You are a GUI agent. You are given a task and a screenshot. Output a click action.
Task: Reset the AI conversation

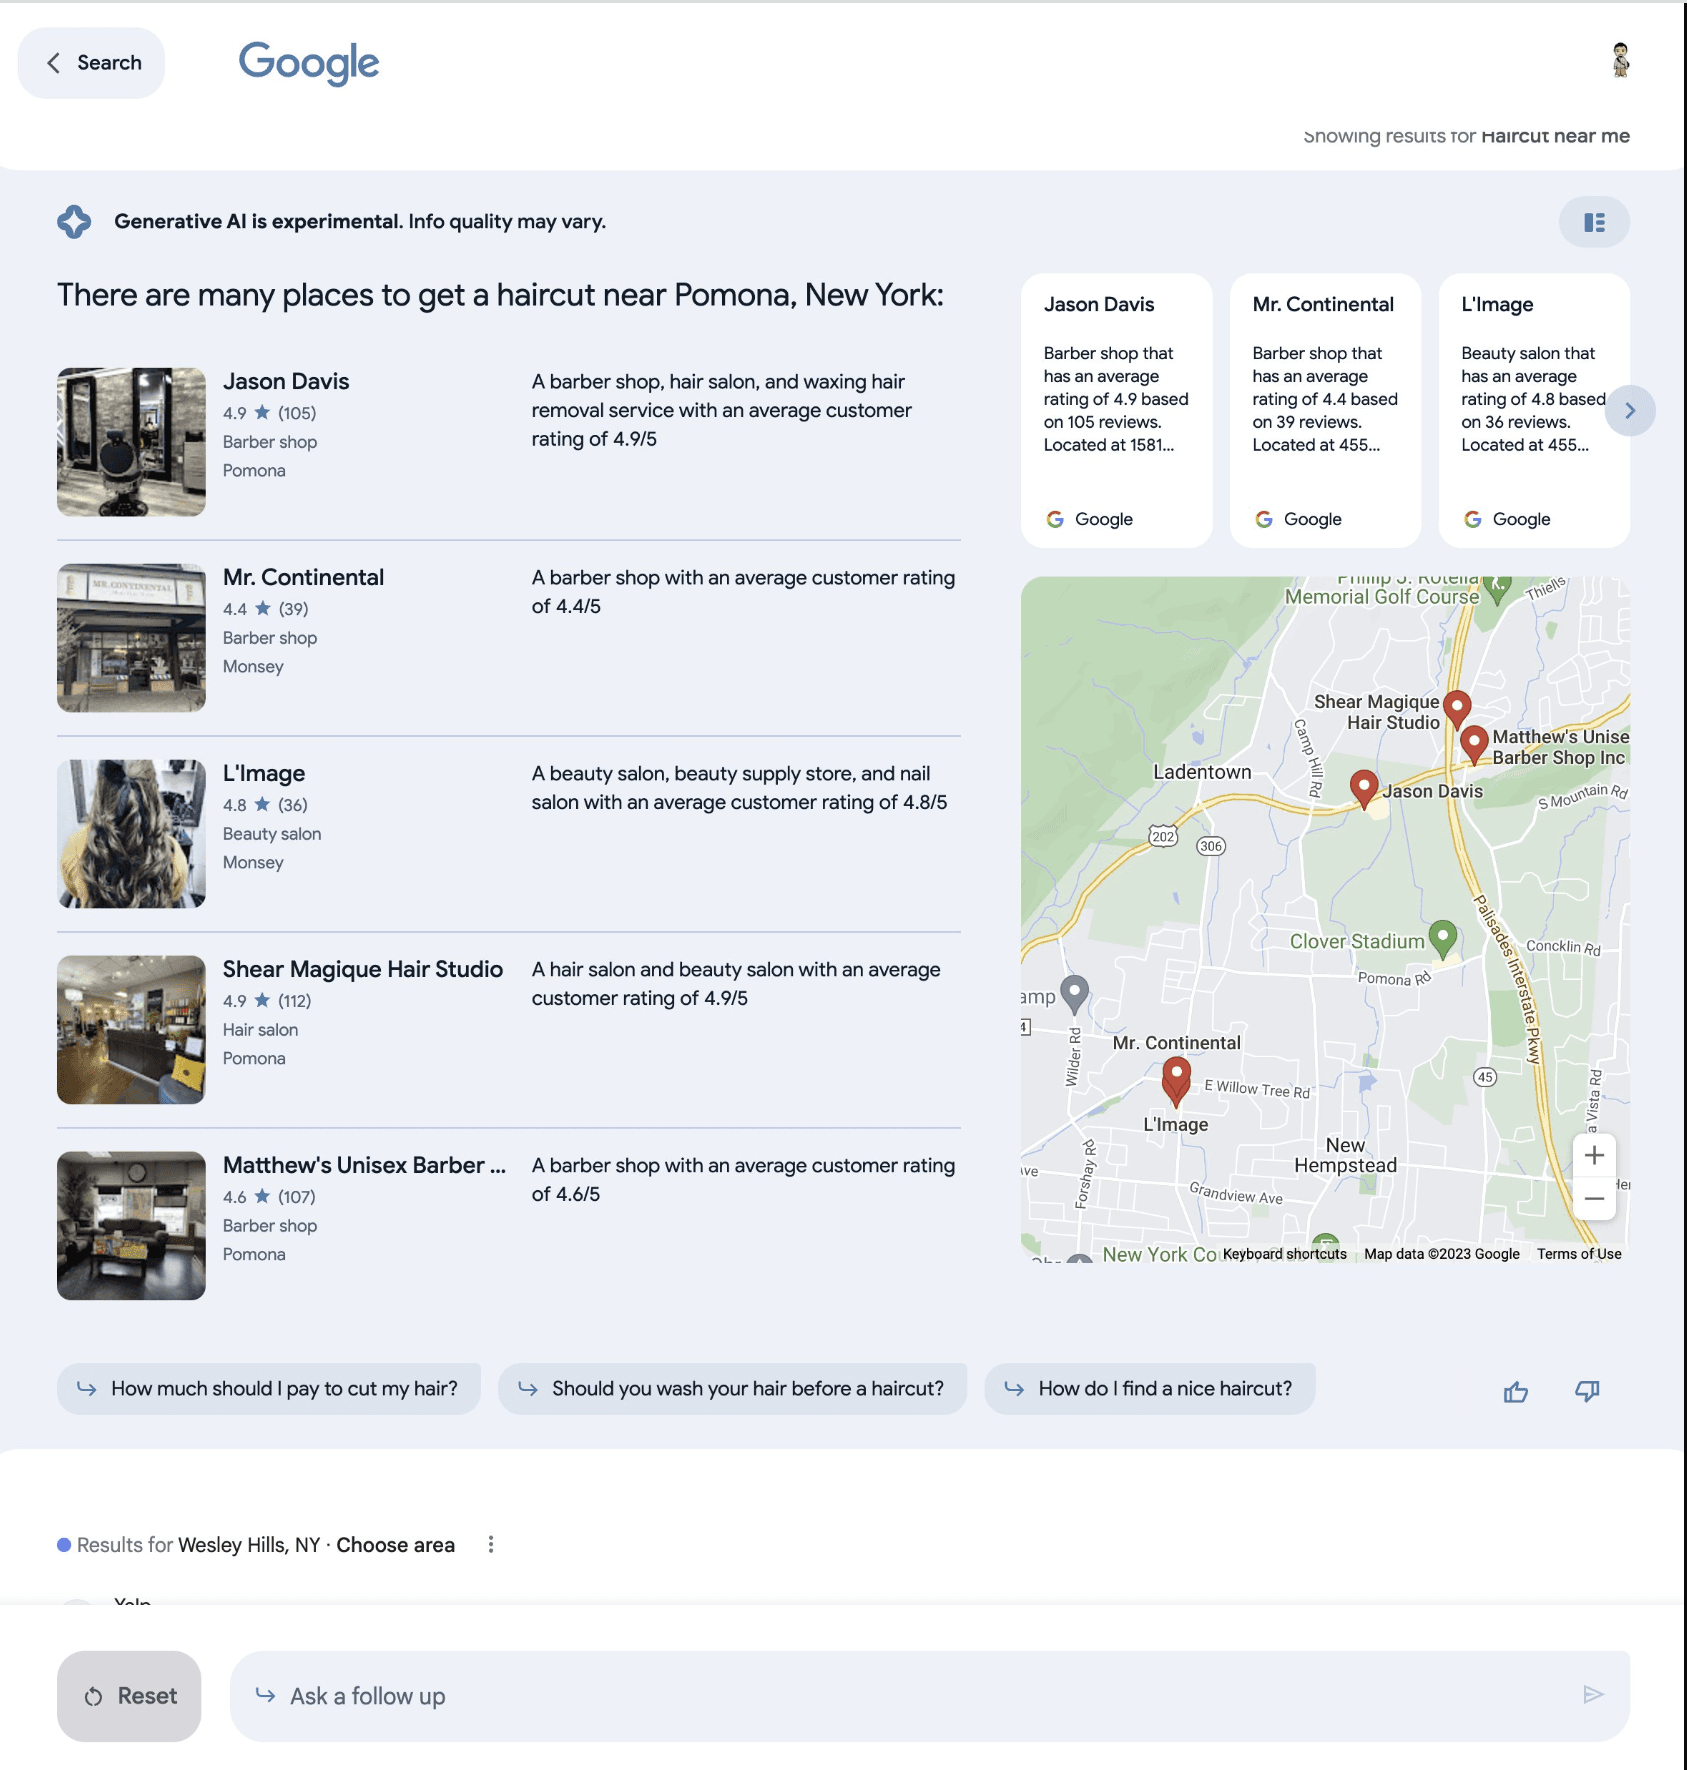tap(129, 1696)
